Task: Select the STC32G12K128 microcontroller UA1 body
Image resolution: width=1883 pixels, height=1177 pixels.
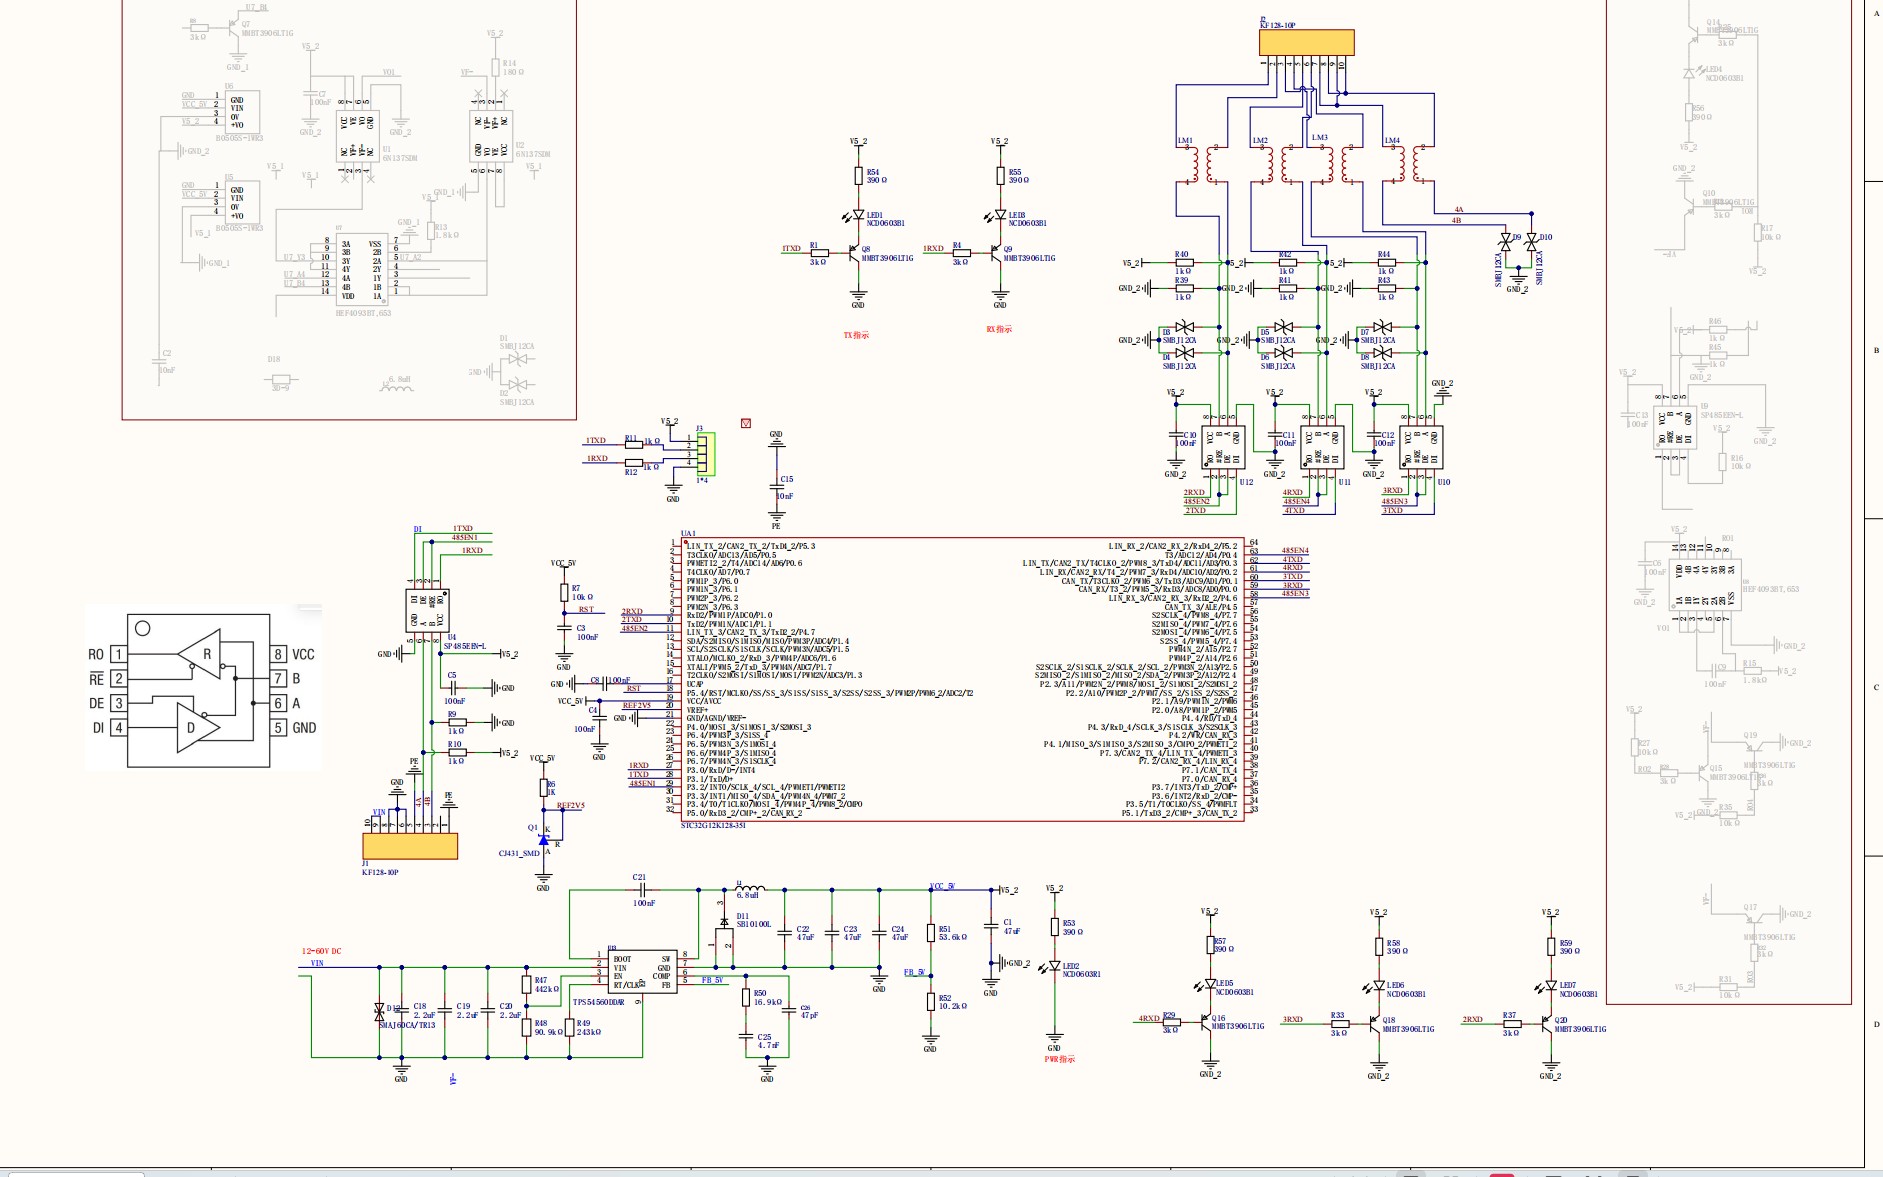Action: (x=960, y=680)
